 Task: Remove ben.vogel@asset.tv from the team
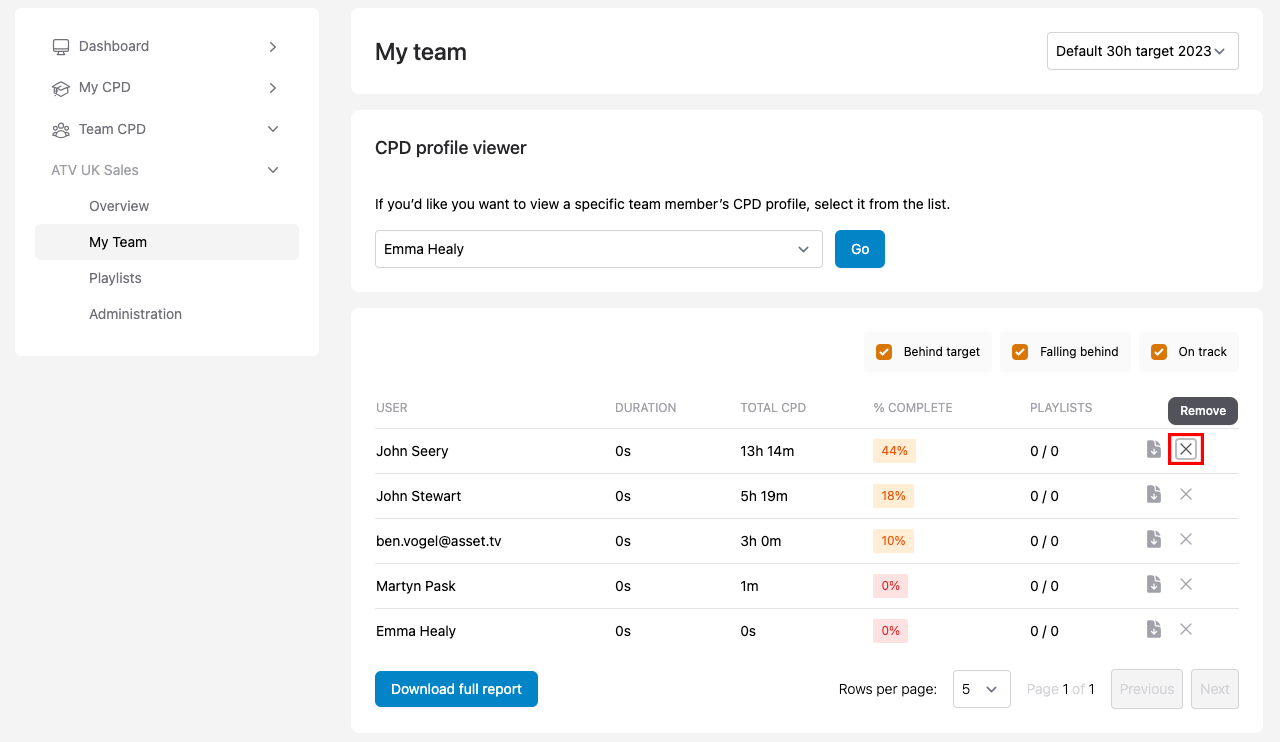tap(1186, 539)
